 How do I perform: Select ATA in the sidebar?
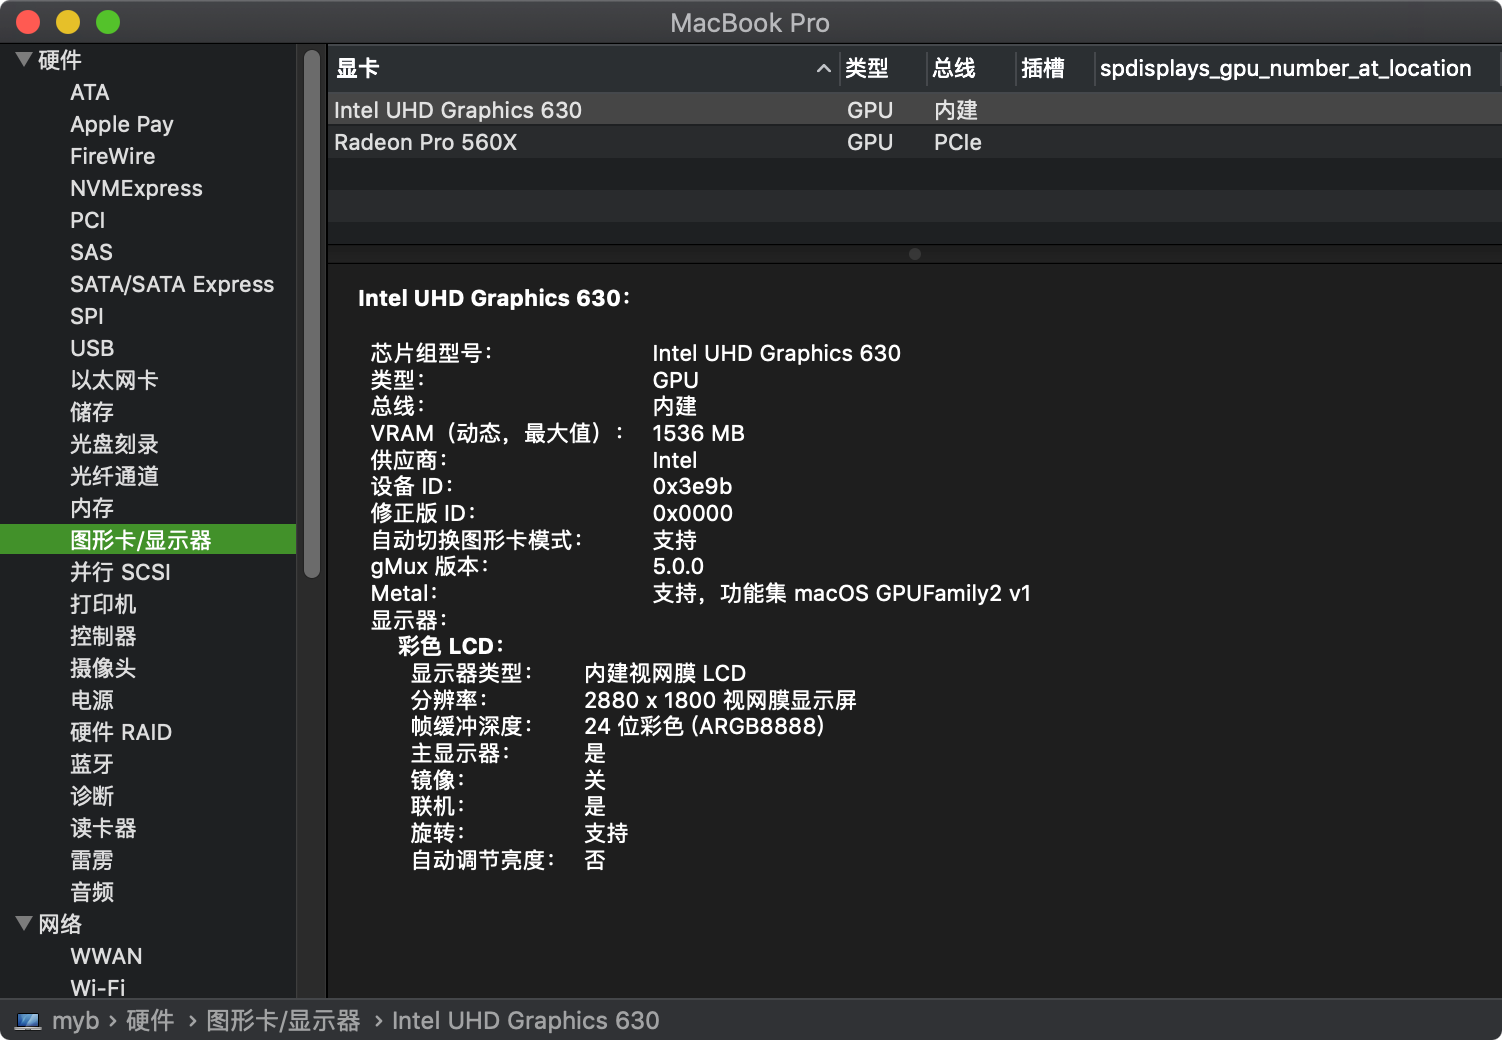(90, 93)
